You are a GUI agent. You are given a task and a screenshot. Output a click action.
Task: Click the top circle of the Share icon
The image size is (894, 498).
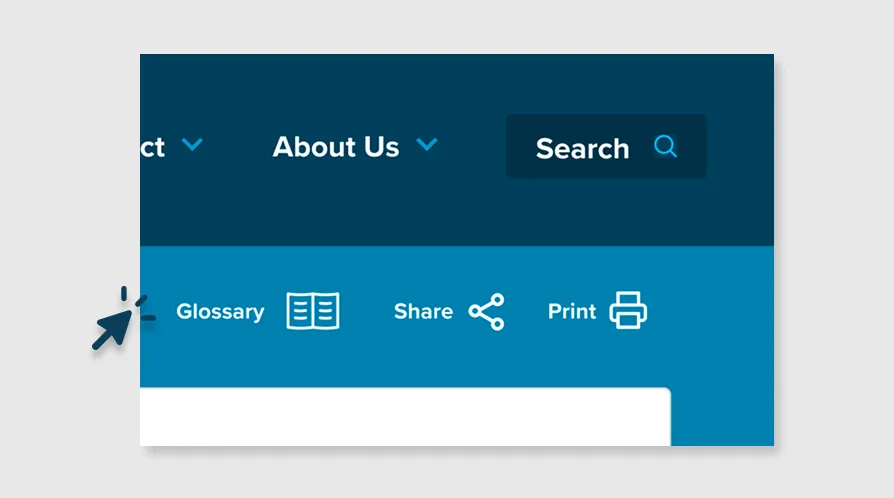pyautogui.click(x=498, y=299)
